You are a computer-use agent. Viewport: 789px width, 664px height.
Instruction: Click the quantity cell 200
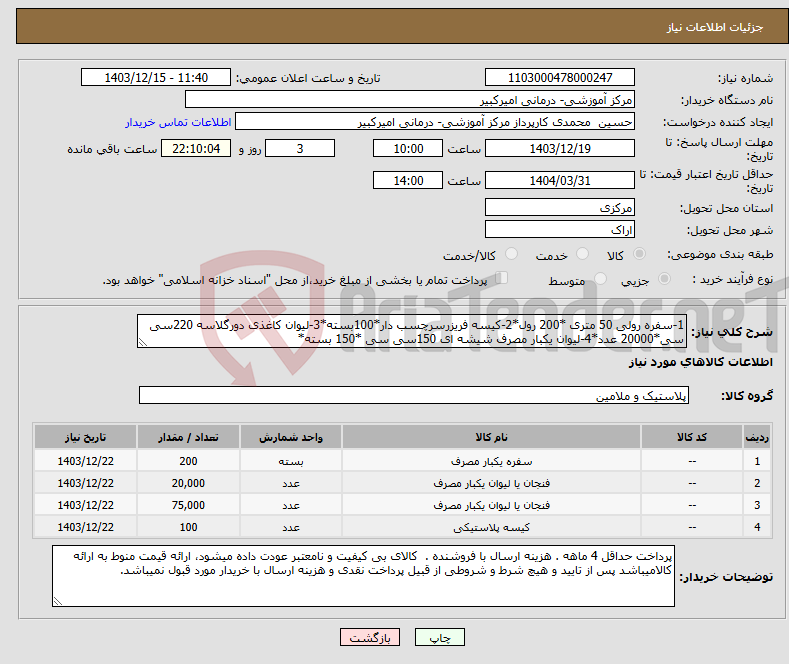188,461
